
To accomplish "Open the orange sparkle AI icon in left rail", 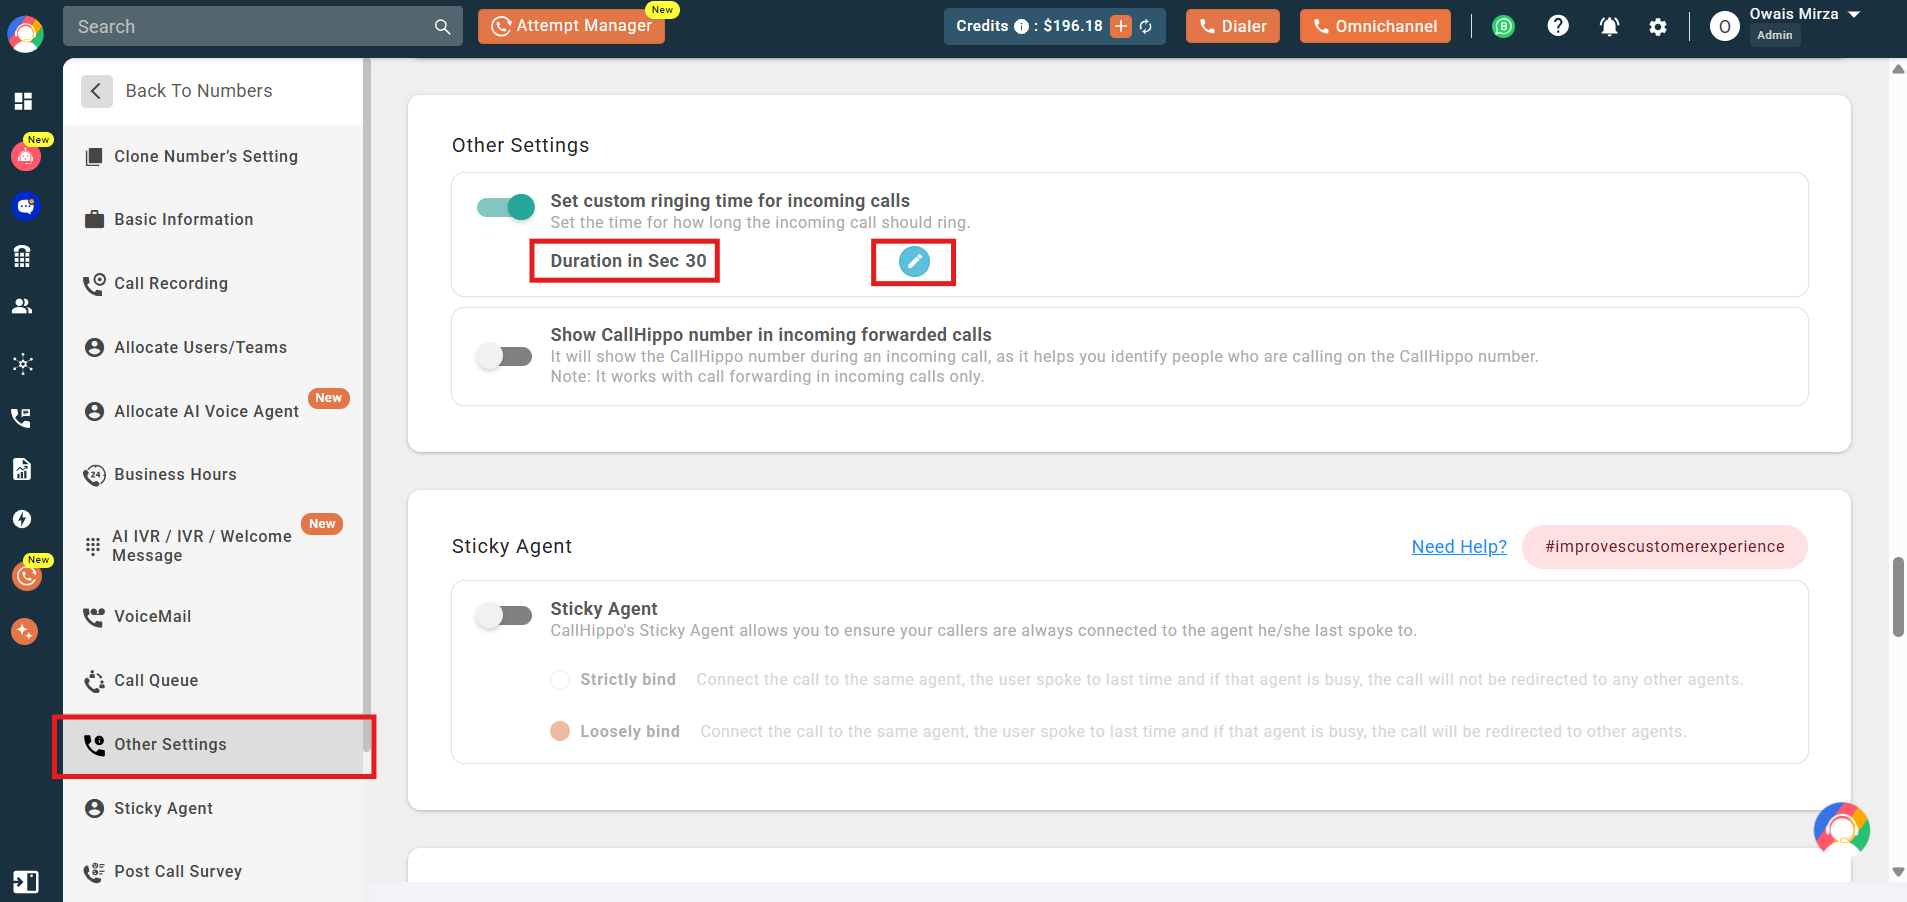I will (24, 631).
